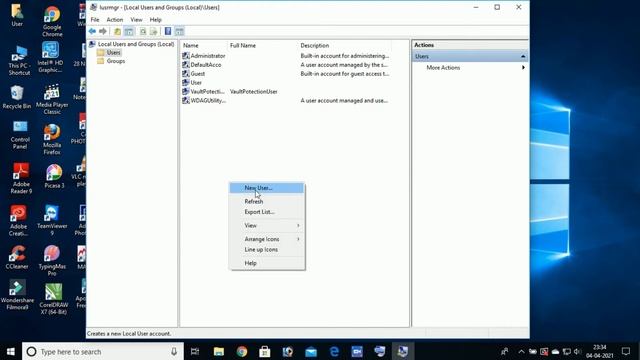This screenshot has width=640, height=360.
Task: Click the Windows Start button
Action: click(x=11, y=351)
